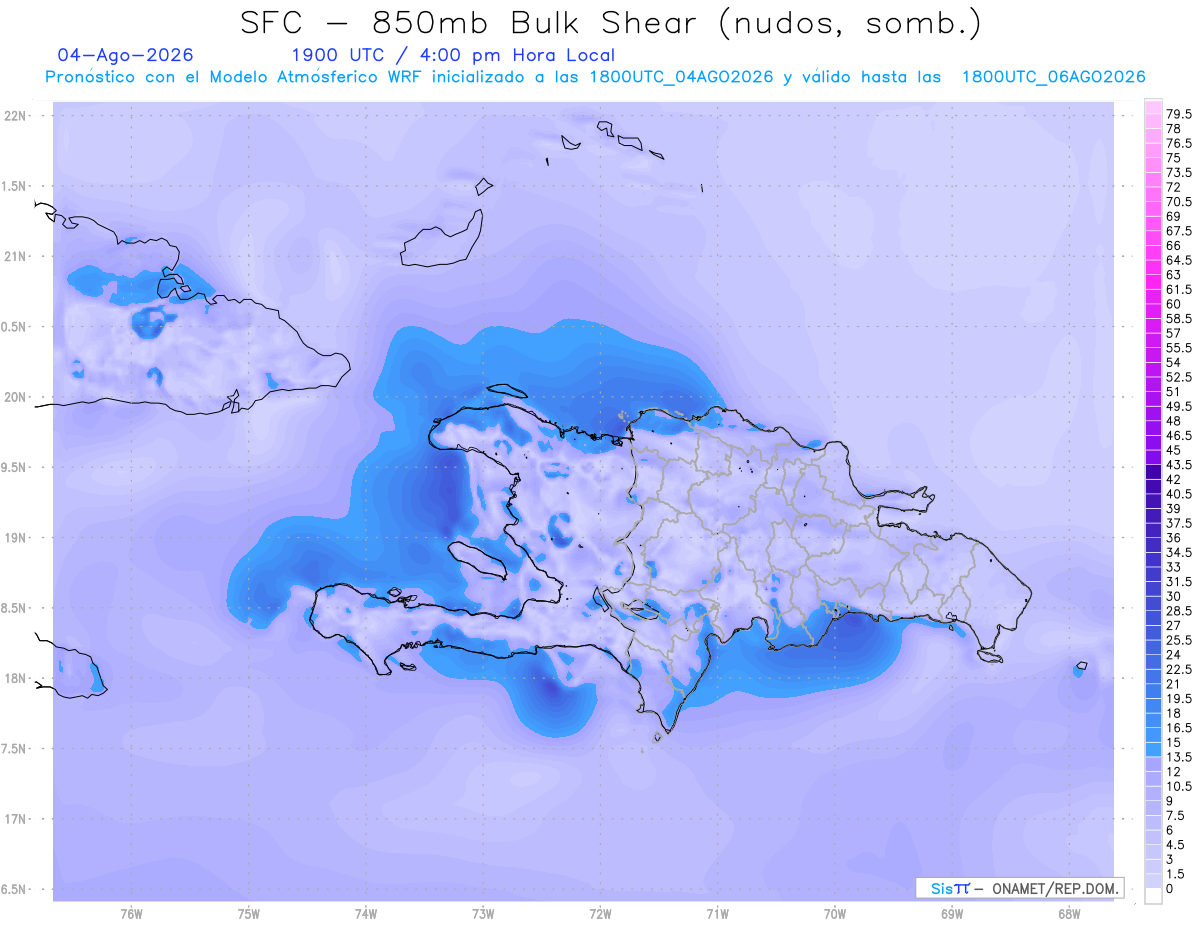Click the legend value '55.5'
Screen dimensions: 1200x927
[1179, 347]
